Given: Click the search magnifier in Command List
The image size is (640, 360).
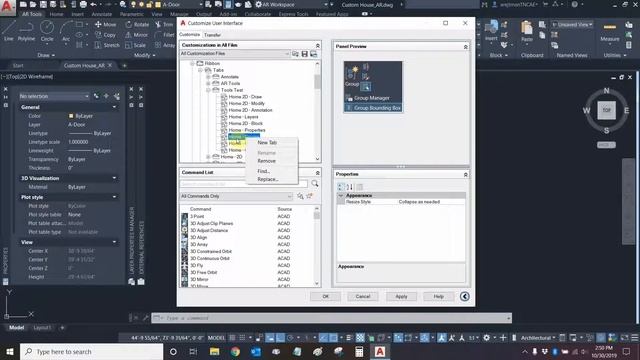Looking at the screenshot, I should [x=315, y=184].
